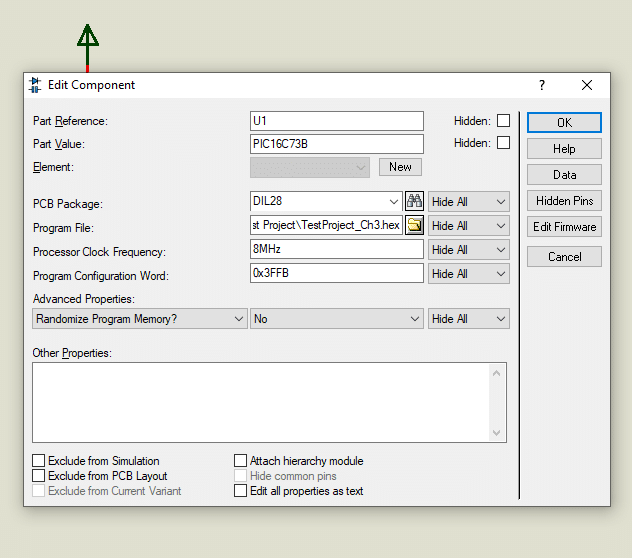Click Other Properties scrollbar down arrow
The width and height of the screenshot is (632, 558).
(497, 433)
